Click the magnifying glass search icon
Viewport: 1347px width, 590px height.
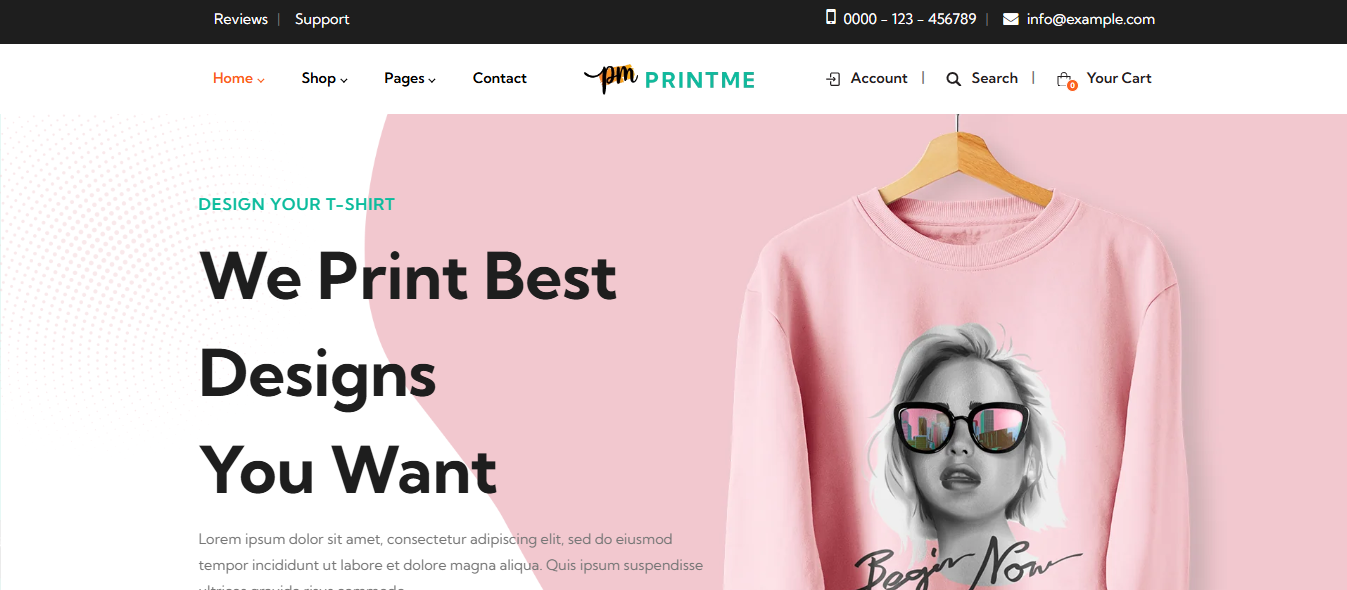[953, 79]
